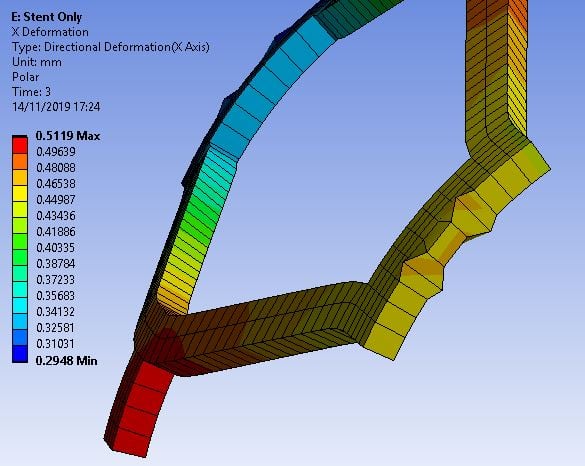Click the 0.46538 legend value
585x466 pixels.
point(56,184)
